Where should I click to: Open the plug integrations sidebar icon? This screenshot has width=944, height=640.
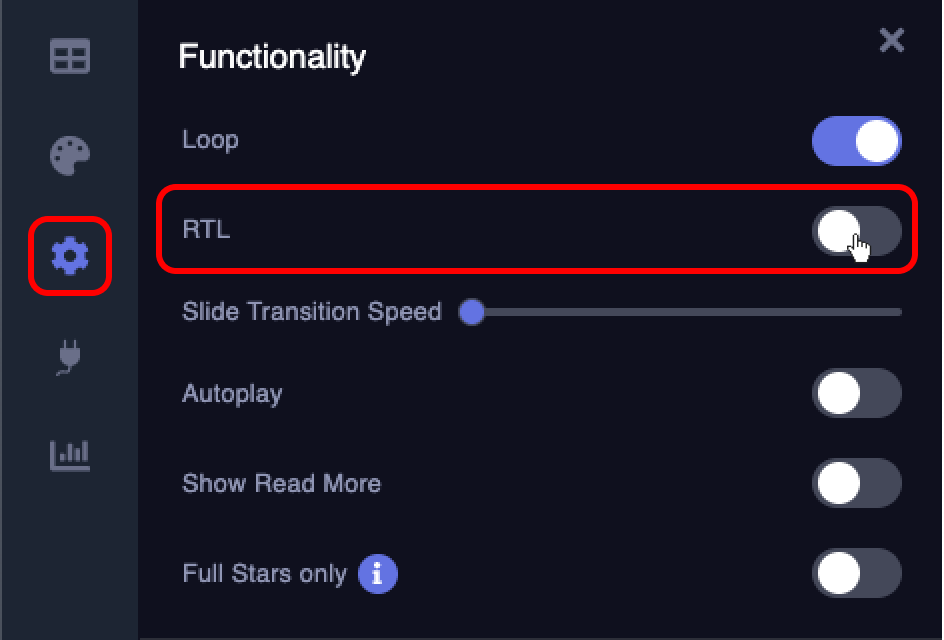69,357
